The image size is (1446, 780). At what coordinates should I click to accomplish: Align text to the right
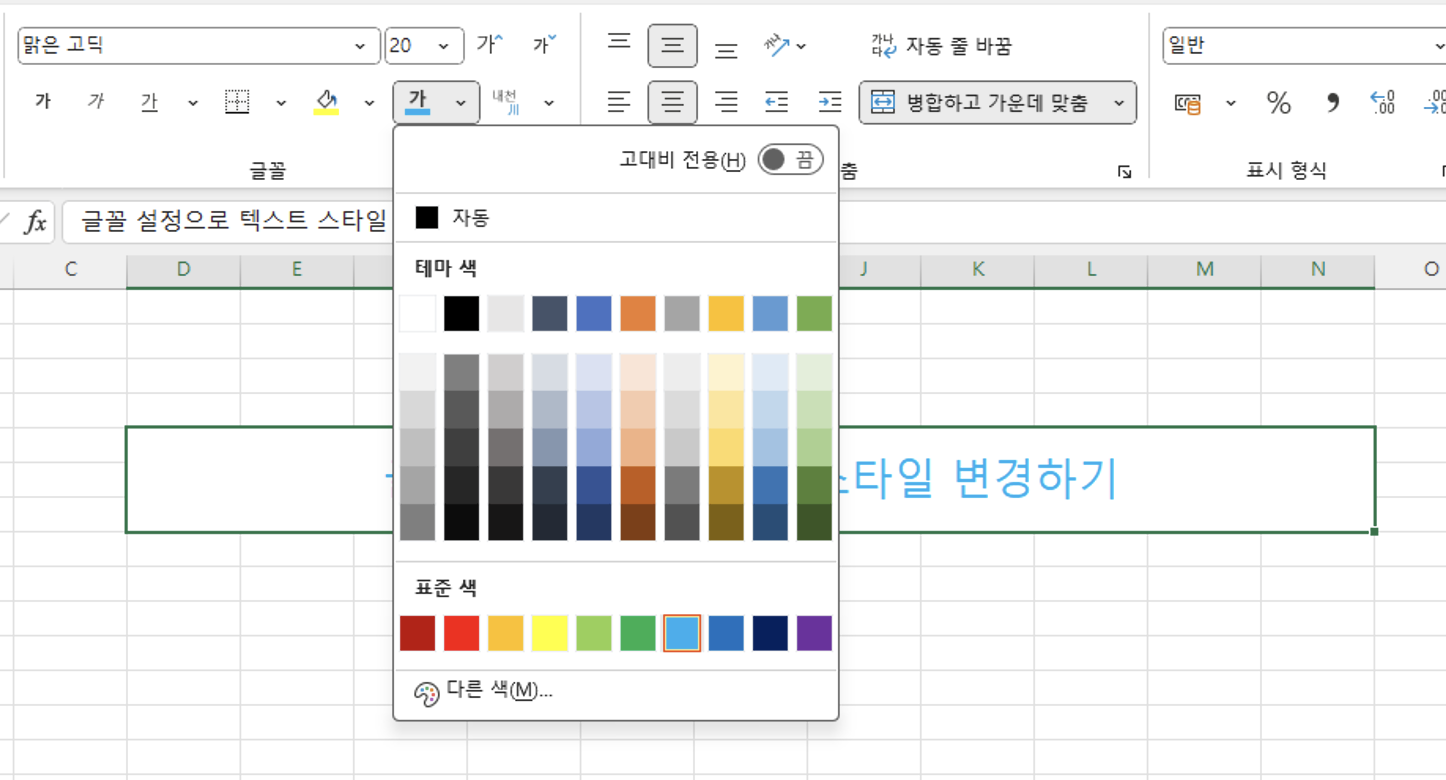pos(726,102)
